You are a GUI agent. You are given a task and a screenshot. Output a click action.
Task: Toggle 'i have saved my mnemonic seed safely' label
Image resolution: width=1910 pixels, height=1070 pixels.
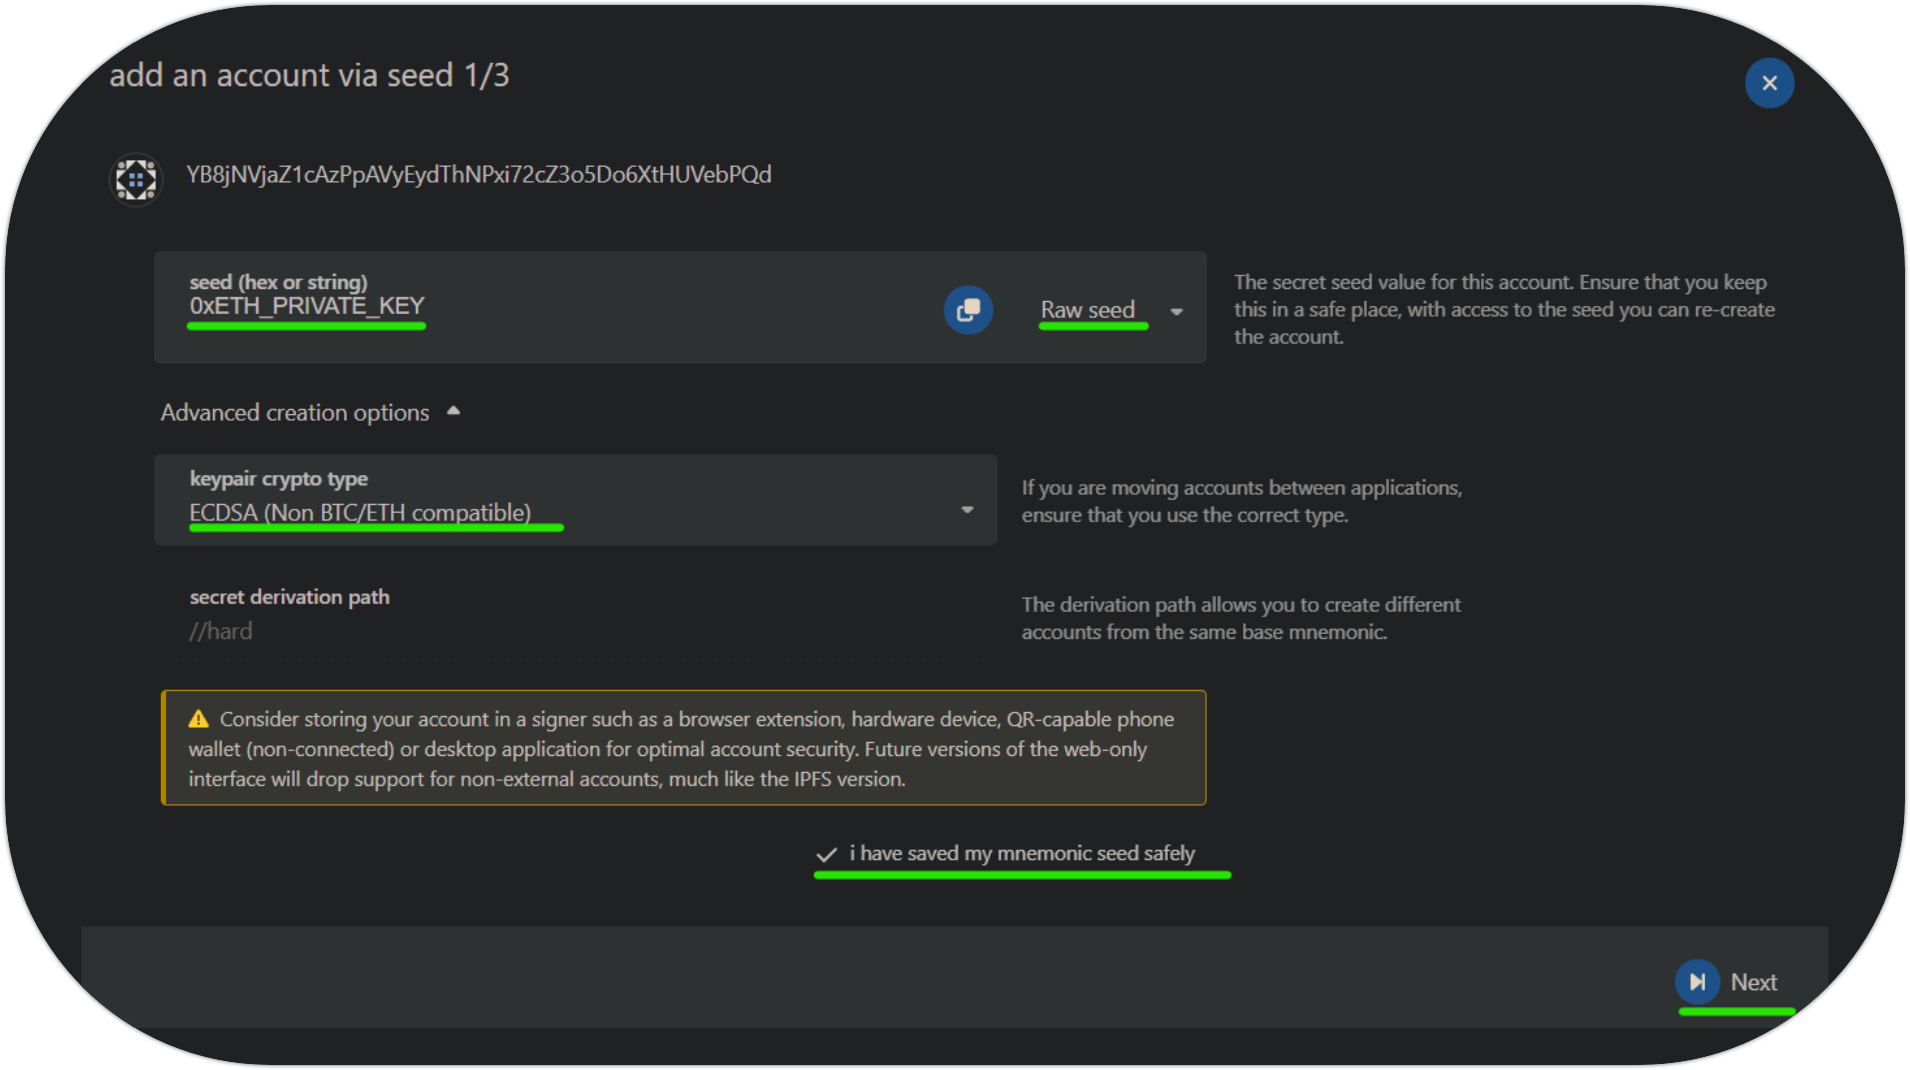pos(1021,853)
